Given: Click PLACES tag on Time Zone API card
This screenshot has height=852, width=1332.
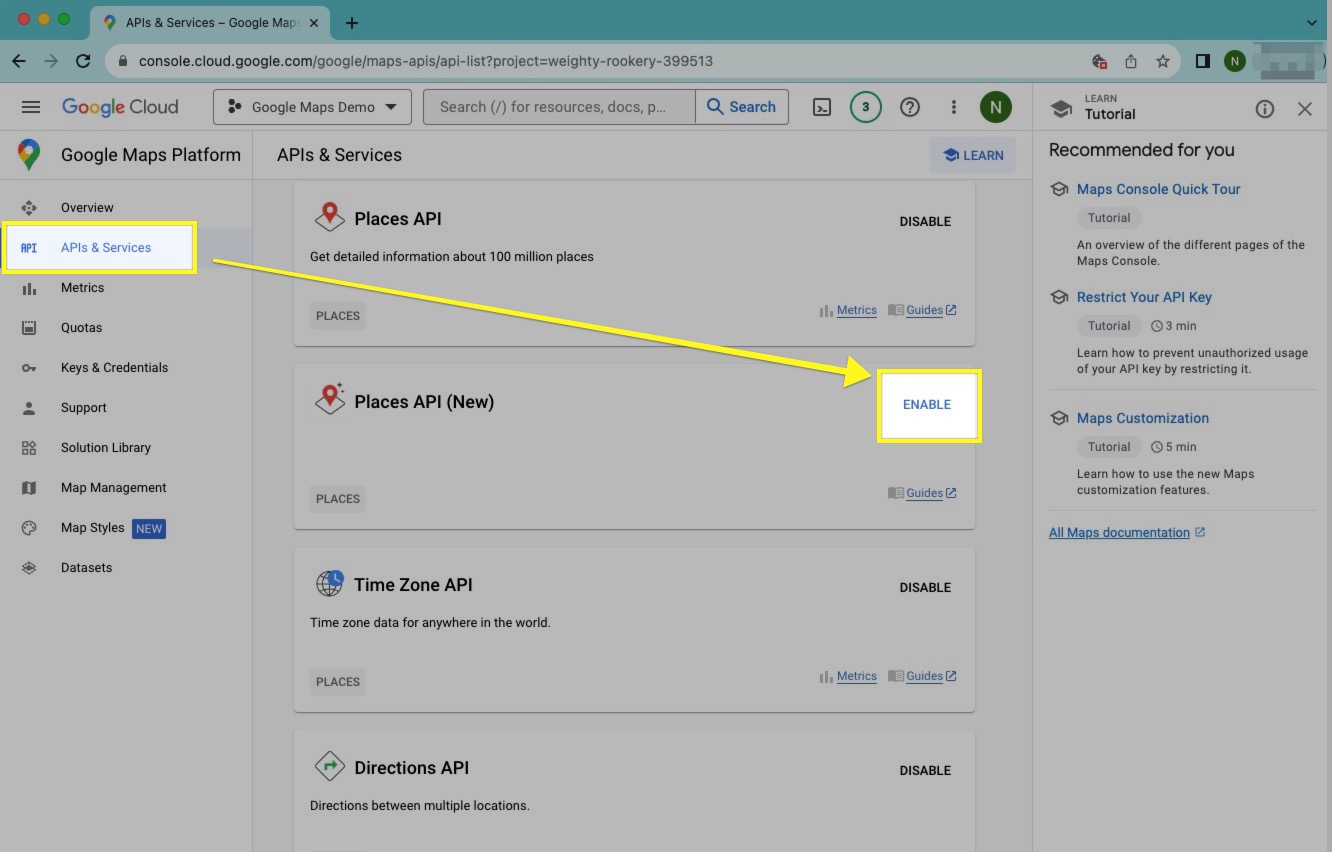Looking at the screenshot, I should point(338,682).
